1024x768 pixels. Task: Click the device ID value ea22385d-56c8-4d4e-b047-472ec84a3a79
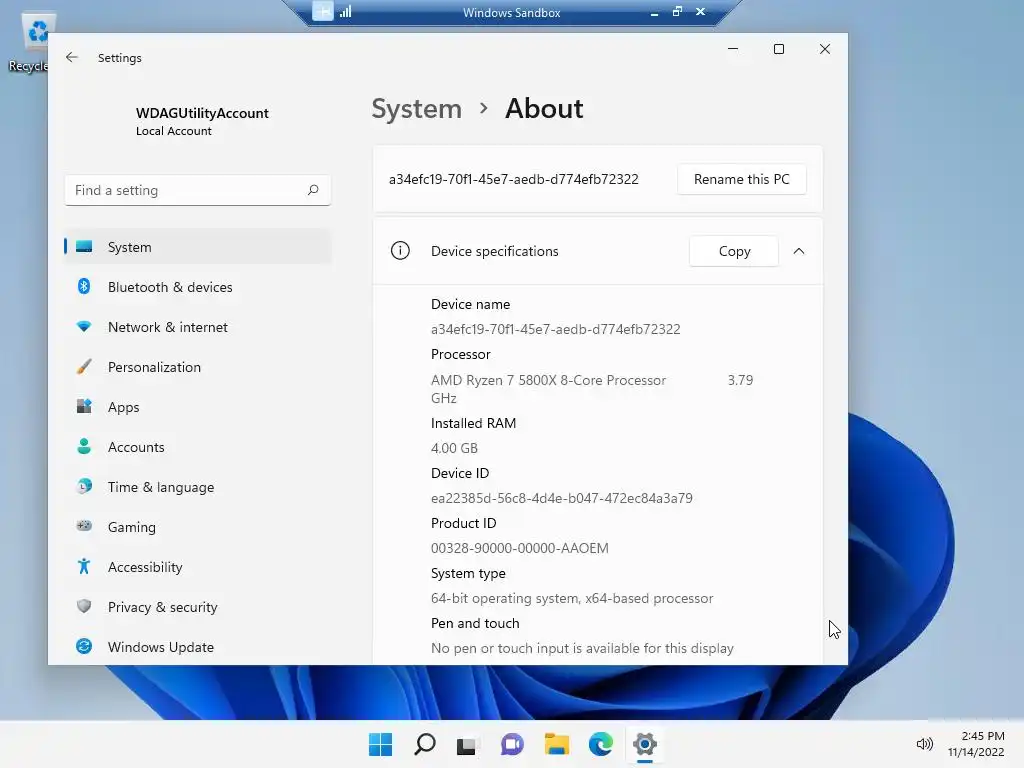562,498
